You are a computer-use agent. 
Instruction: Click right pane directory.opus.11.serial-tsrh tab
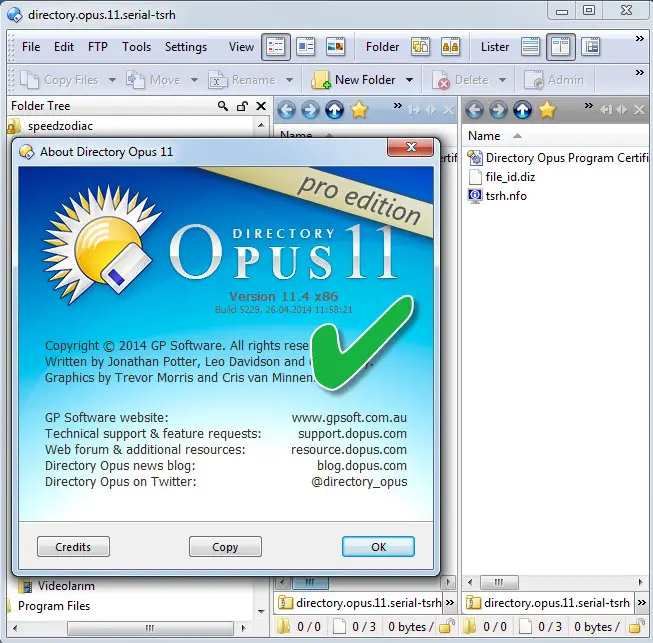548,603
